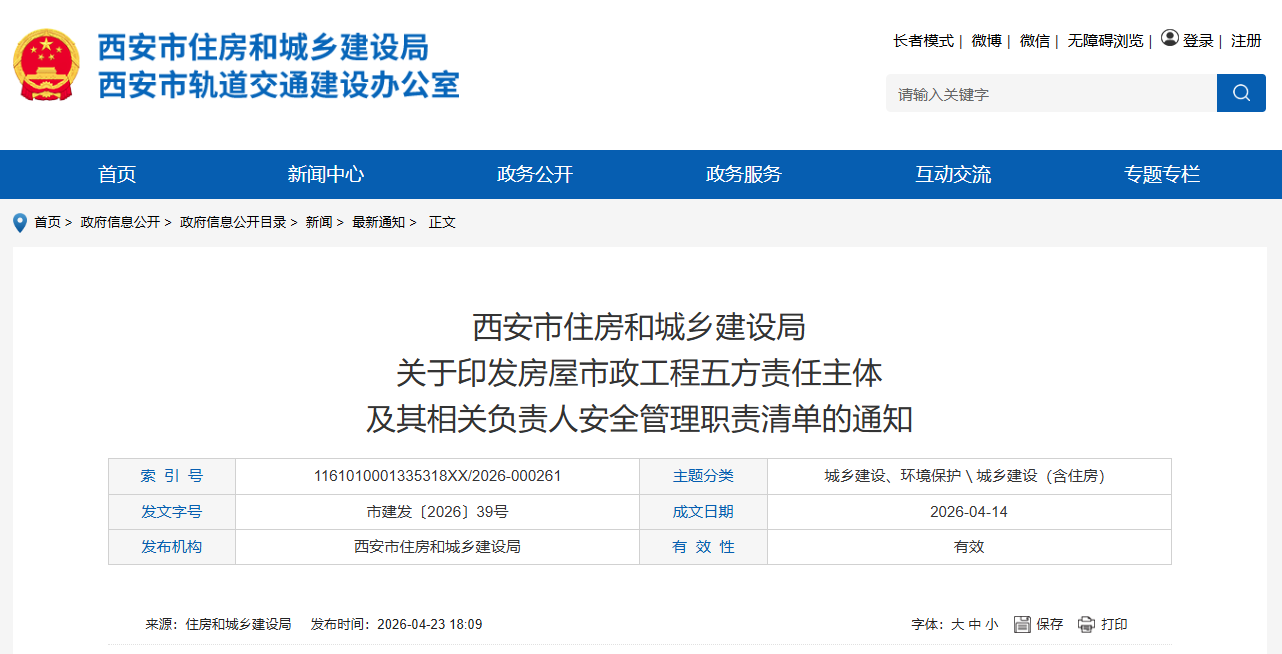Enable 长者模式 elder mode
Screen dimensions: 1282x654
click(x=923, y=41)
